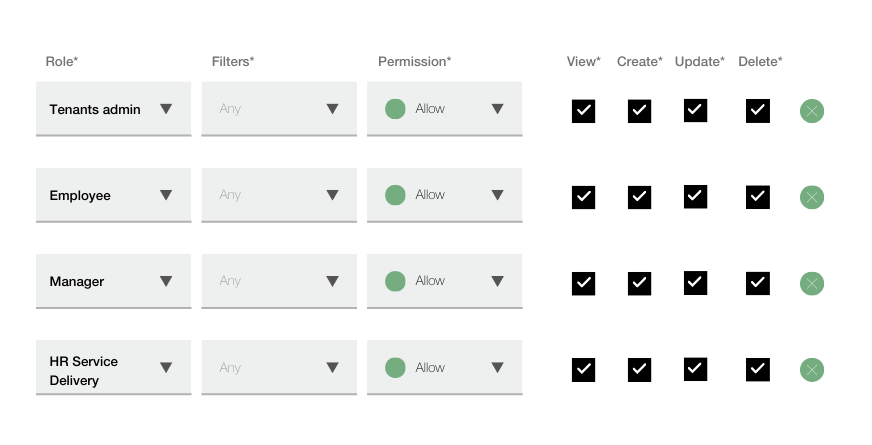This screenshot has width=872, height=445.
Task: Uncheck View for Tenants admin
Action: coord(583,111)
